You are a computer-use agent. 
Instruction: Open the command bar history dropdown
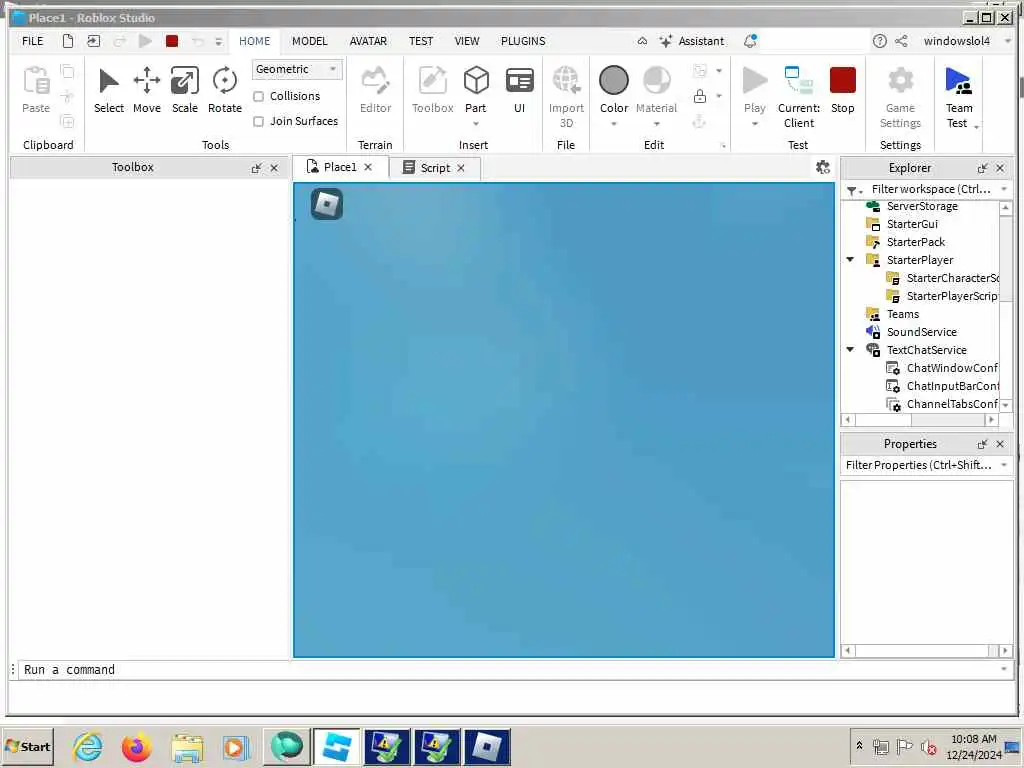pyautogui.click(x=1004, y=669)
